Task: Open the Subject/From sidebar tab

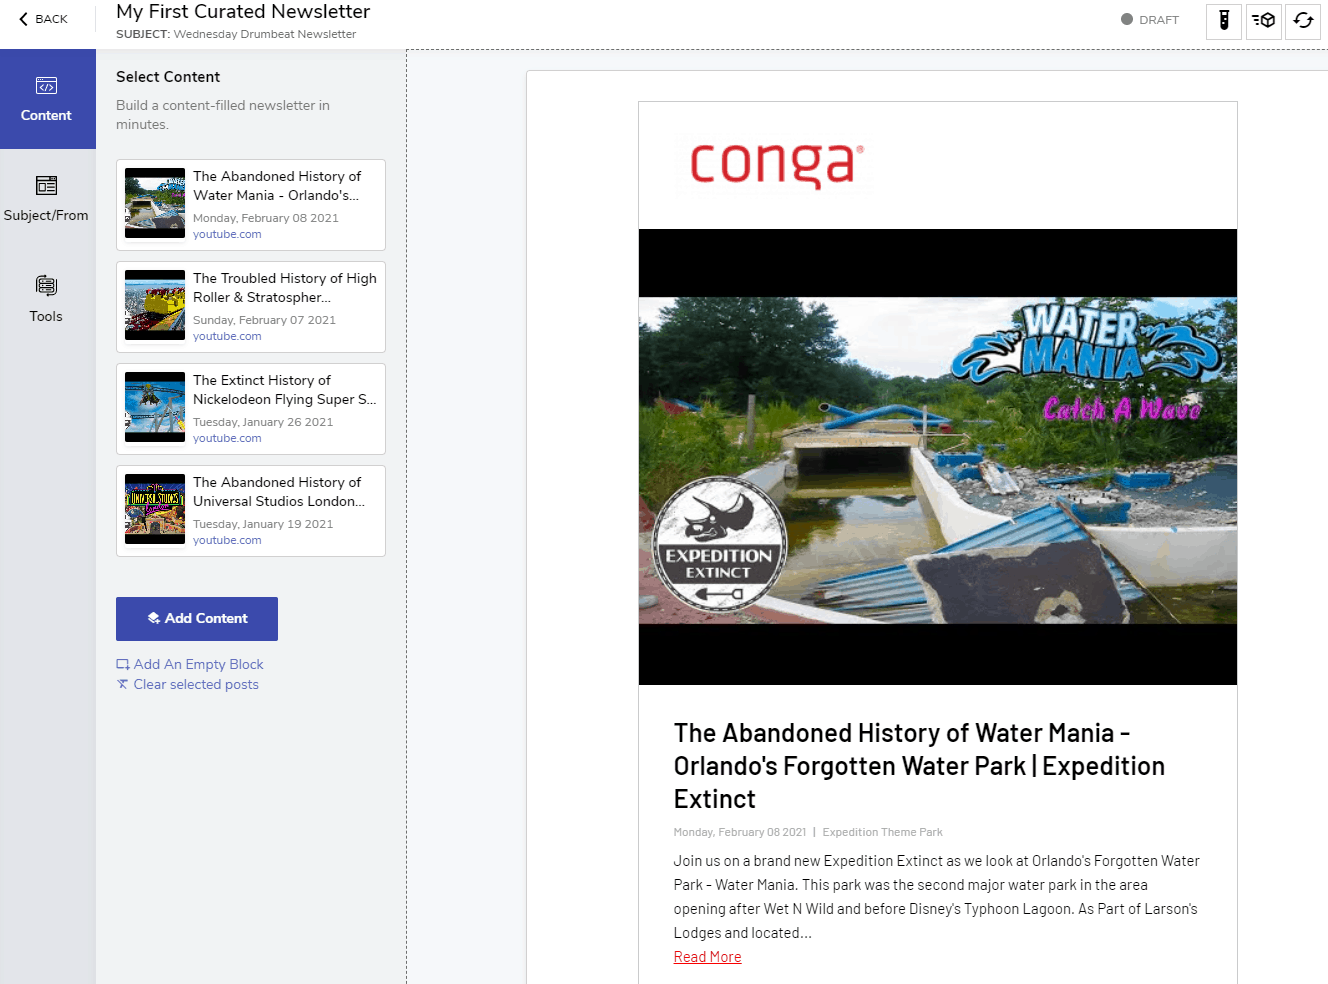Action: click(x=46, y=199)
